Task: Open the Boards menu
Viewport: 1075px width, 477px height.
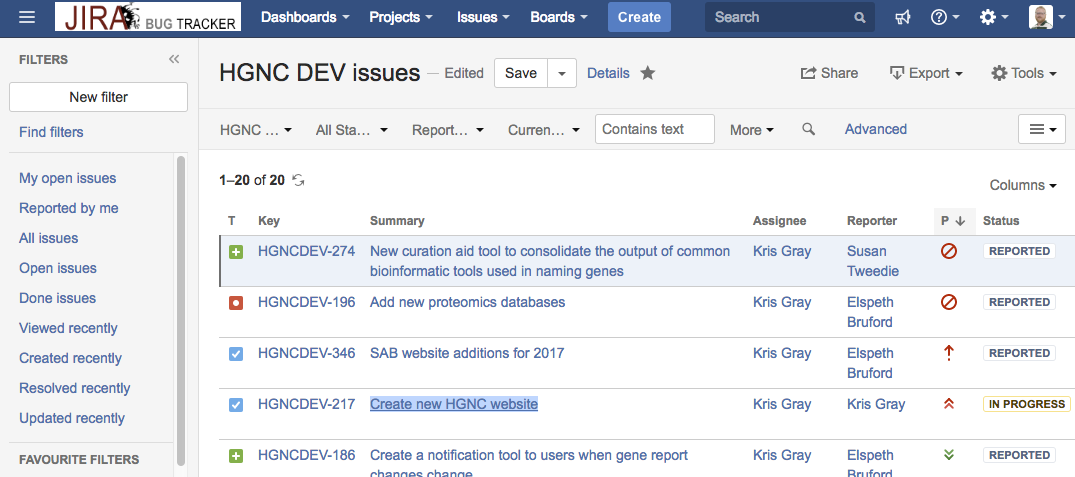Action: coord(559,17)
